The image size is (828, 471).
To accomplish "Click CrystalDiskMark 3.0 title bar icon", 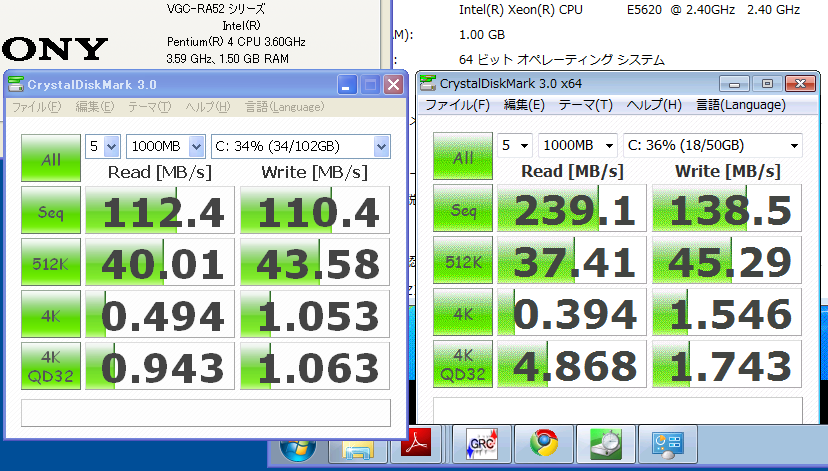I will coord(16,84).
